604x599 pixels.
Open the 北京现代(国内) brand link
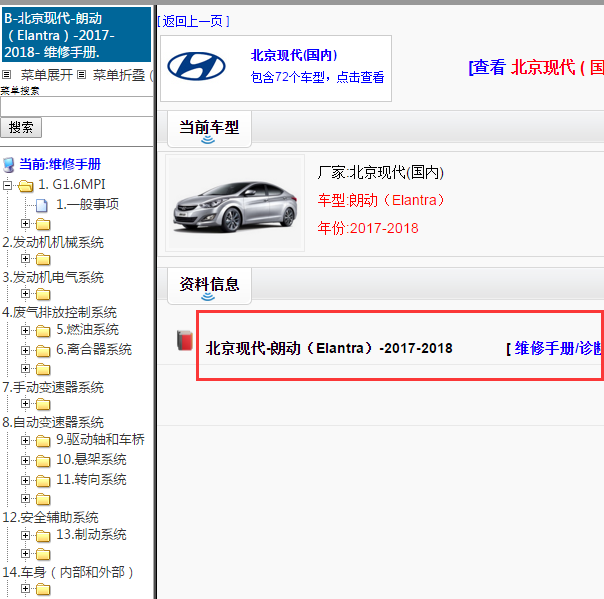point(294,55)
